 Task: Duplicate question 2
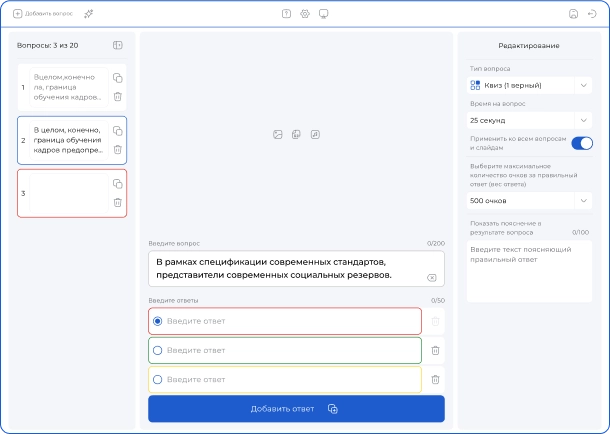coord(117,131)
